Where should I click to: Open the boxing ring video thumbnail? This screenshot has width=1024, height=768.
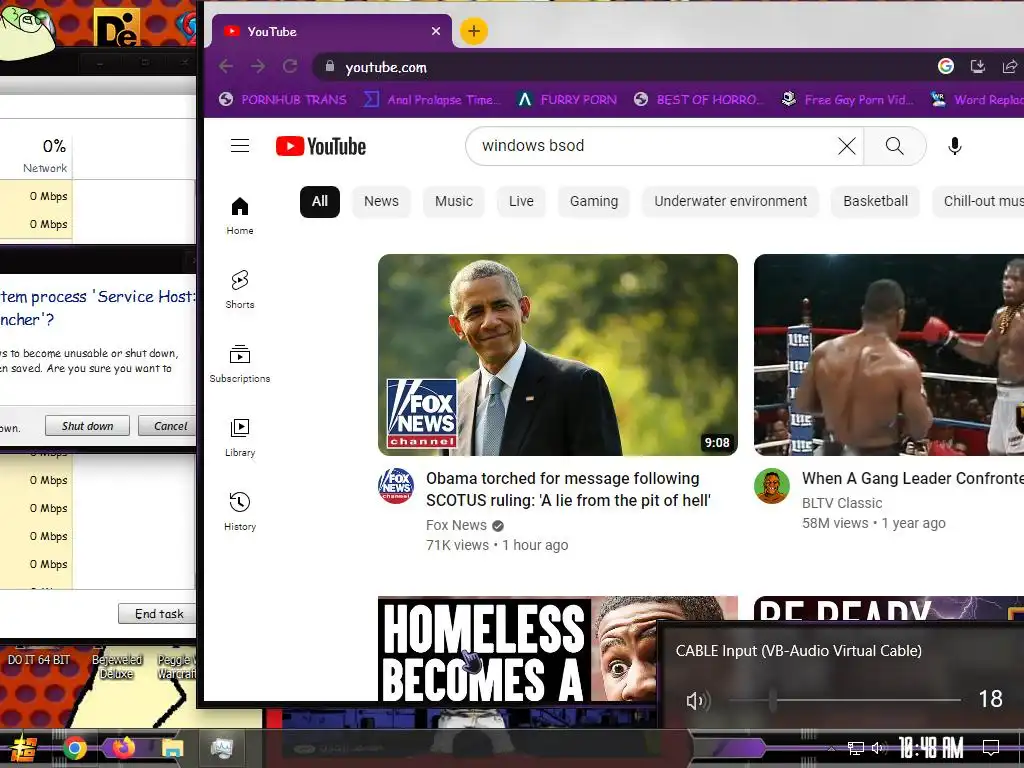pyautogui.click(x=889, y=355)
